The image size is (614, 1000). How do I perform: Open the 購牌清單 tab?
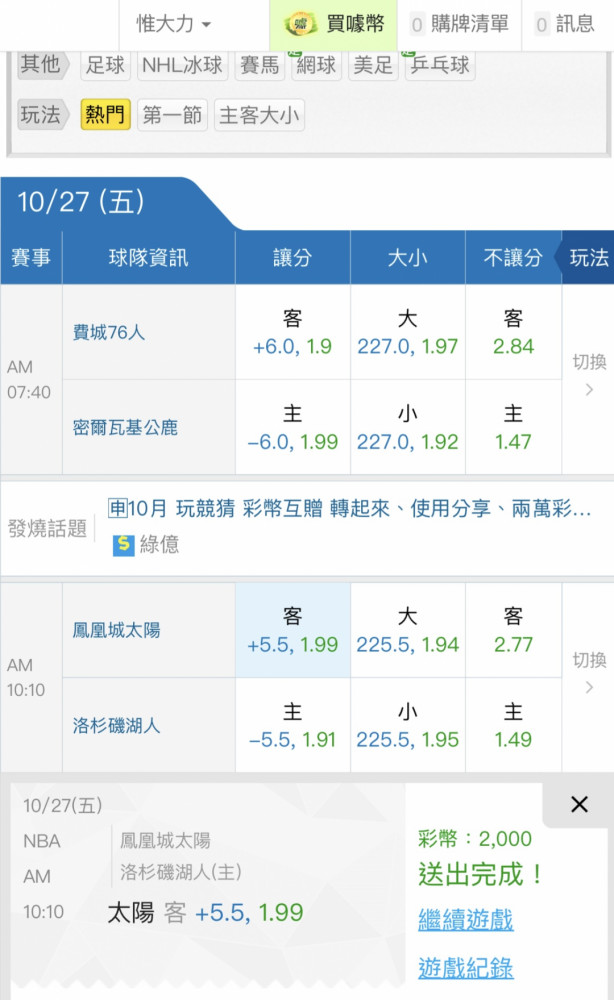460,24
